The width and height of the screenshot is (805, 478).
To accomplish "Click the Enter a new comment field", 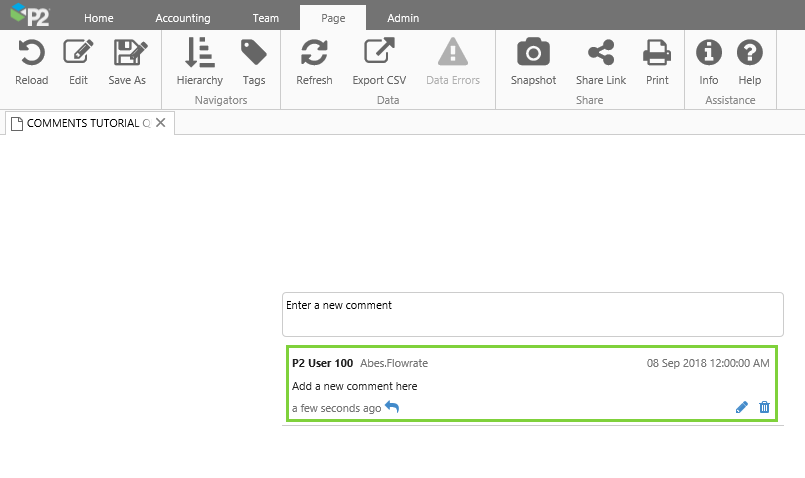I will [532, 314].
